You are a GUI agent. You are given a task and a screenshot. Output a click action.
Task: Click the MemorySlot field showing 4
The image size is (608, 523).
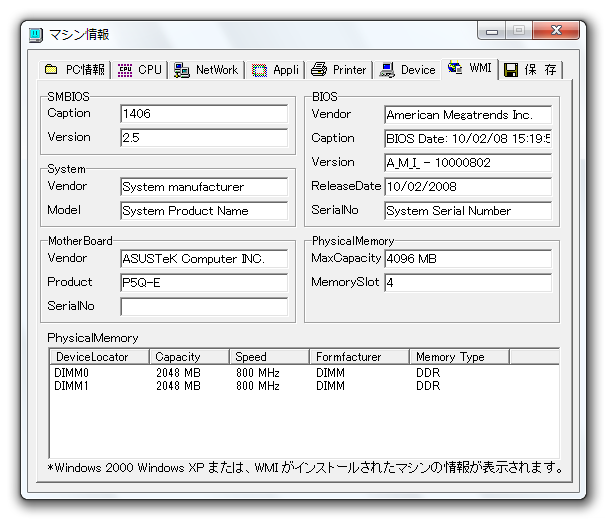click(468, 283)
